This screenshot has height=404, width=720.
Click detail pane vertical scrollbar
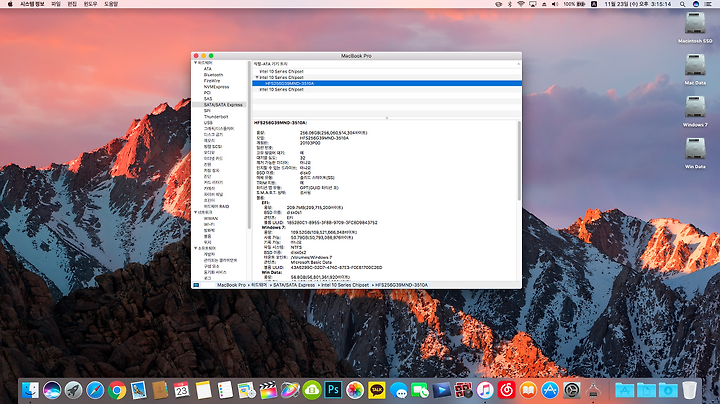pos(519,161)
